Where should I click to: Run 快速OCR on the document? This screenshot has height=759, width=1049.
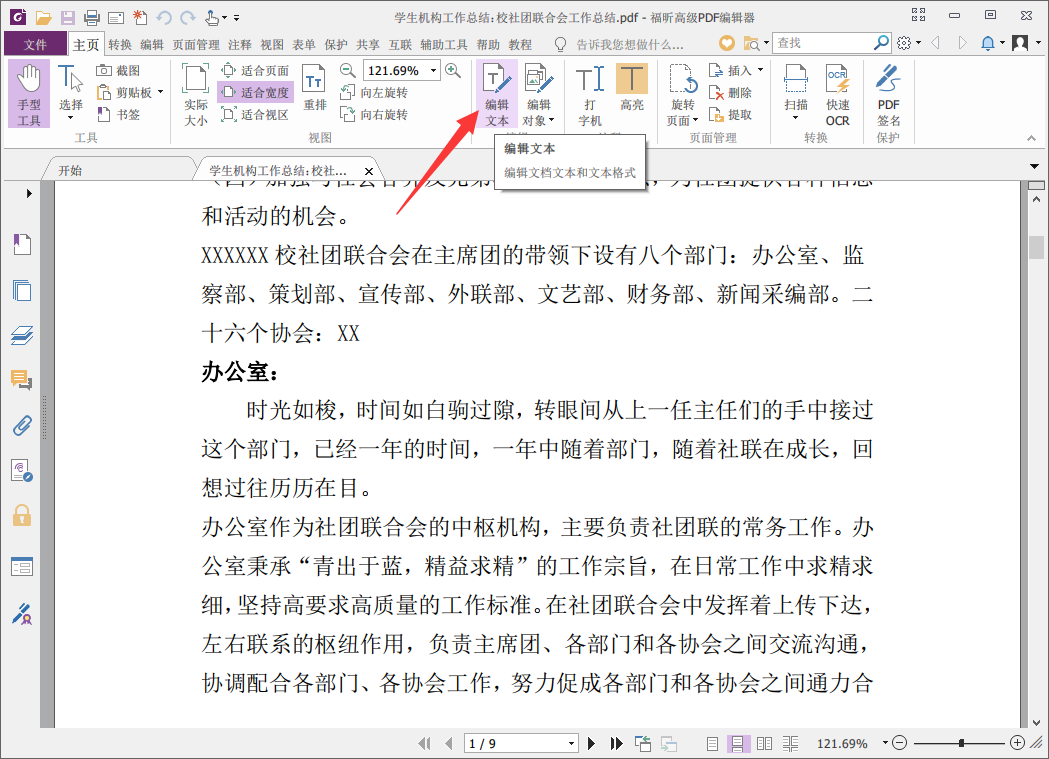tap(838, 95)
